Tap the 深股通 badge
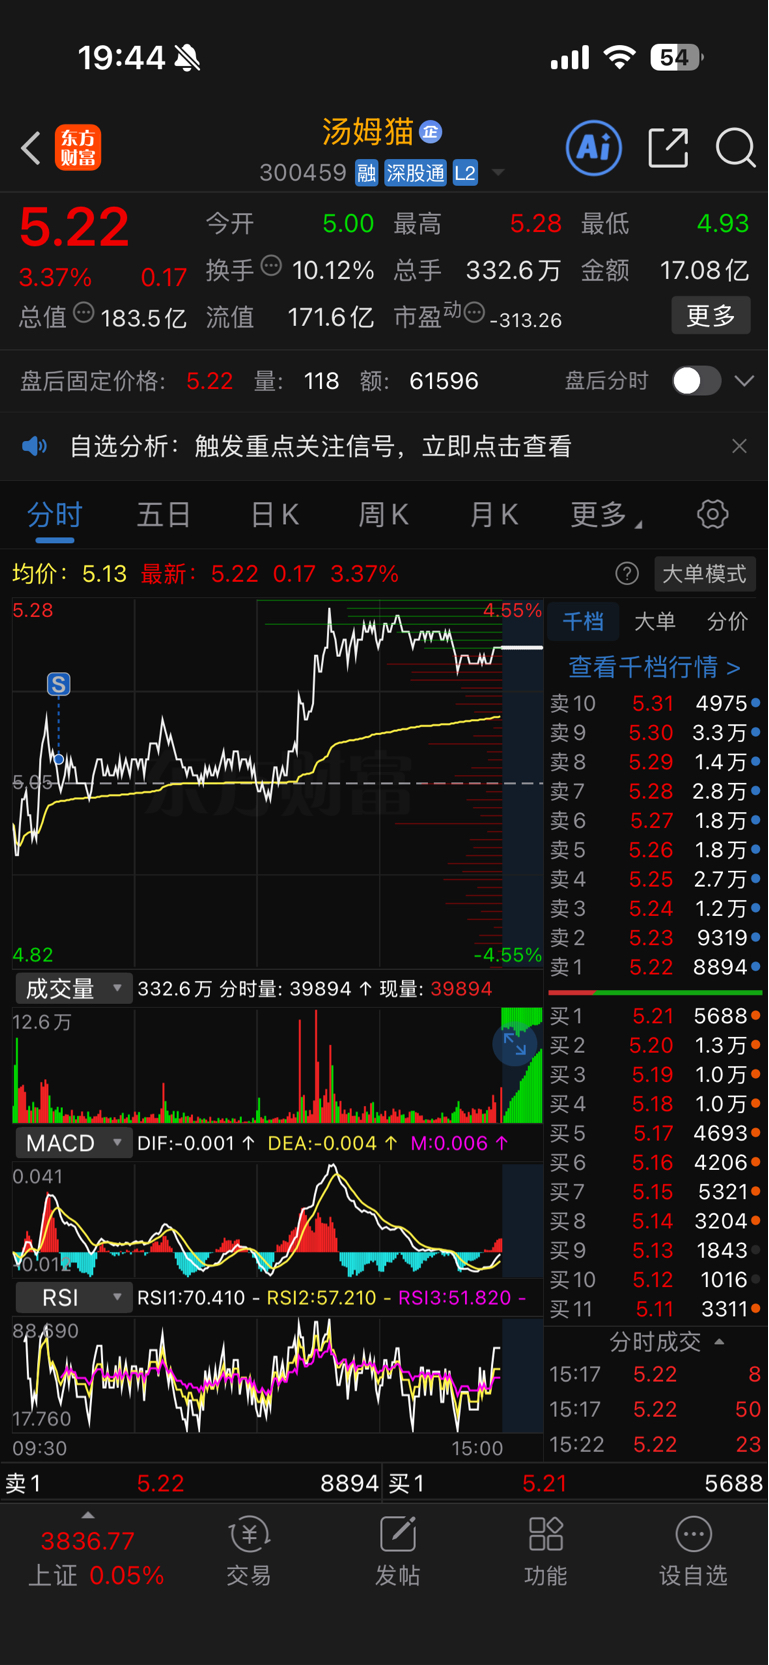This screenshot has width=769, height=1665. click(415, 173)
